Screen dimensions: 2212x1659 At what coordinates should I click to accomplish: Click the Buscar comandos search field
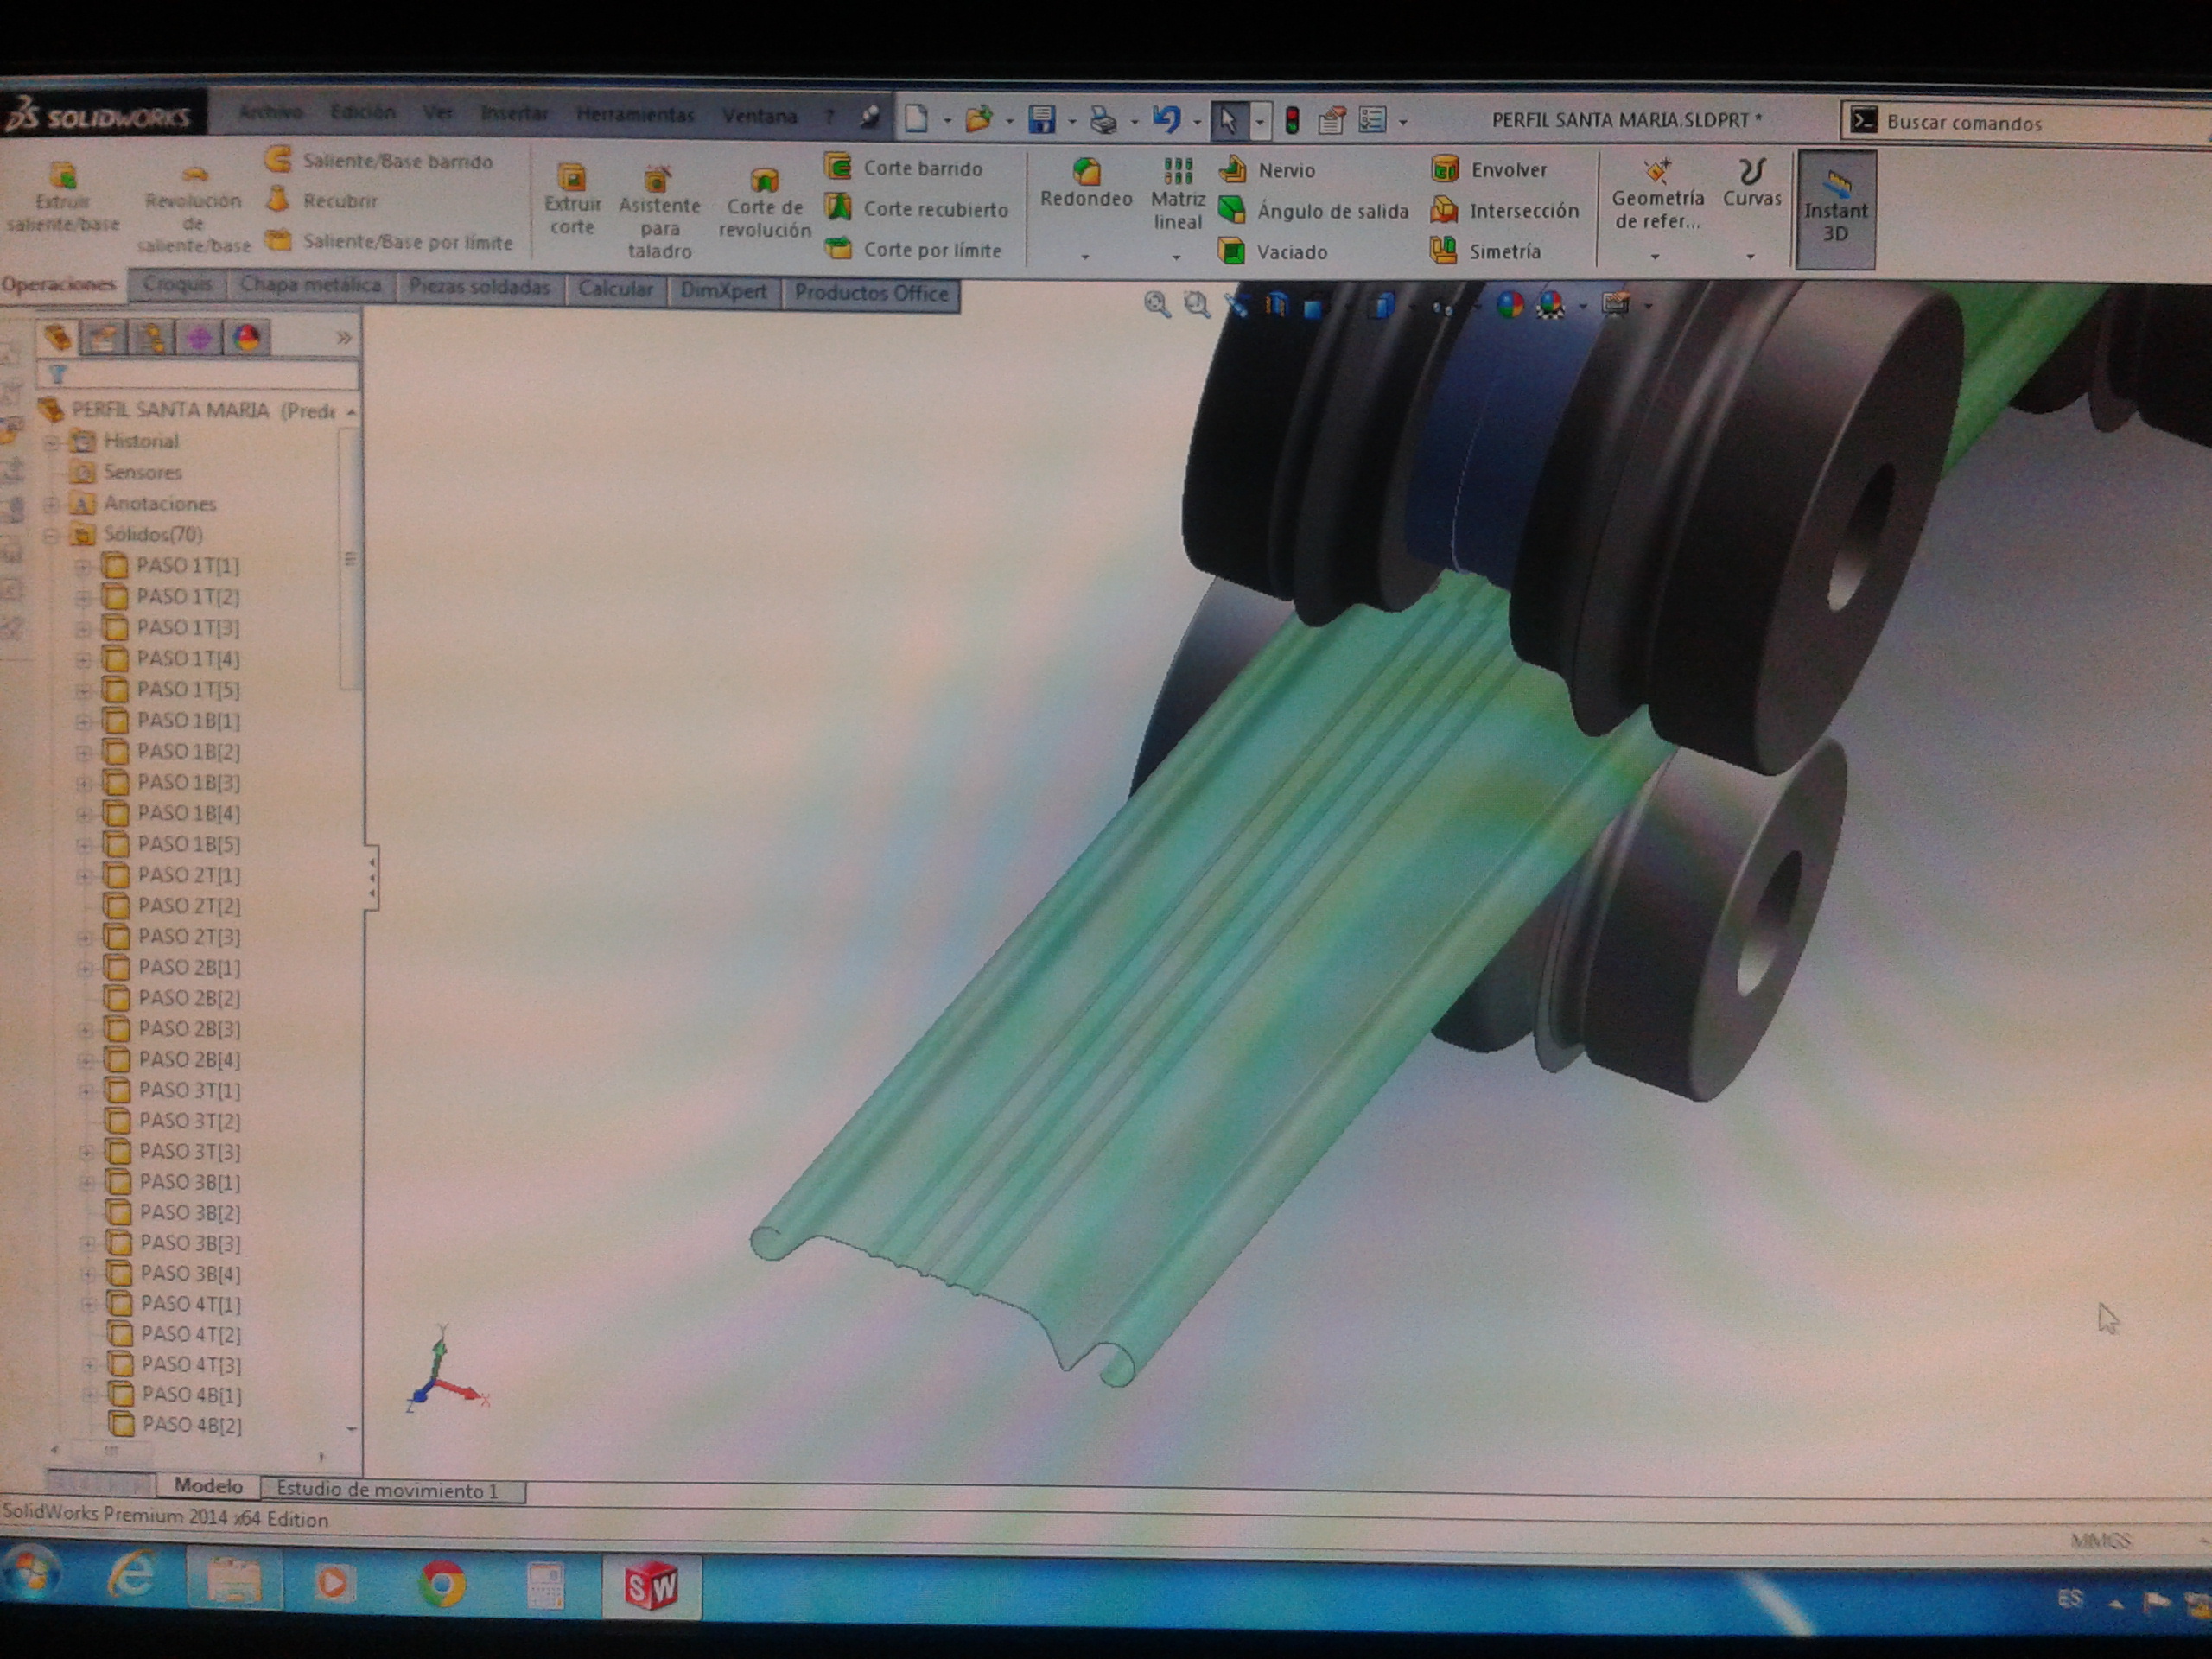(2027, 123)
